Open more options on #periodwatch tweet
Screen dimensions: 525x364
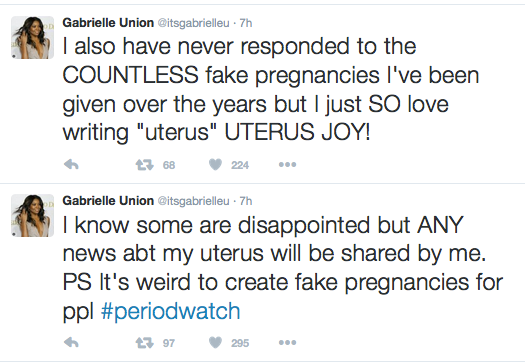pyautogui.click(x=287, y=343)
